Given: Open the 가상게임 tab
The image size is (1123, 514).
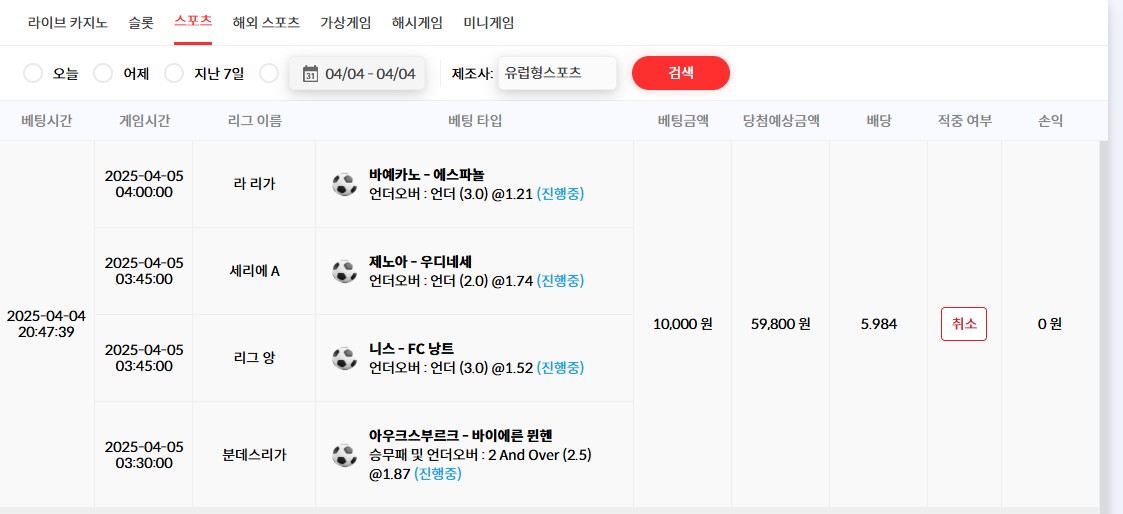Looking at the screenshot, I should coord(346,22).
